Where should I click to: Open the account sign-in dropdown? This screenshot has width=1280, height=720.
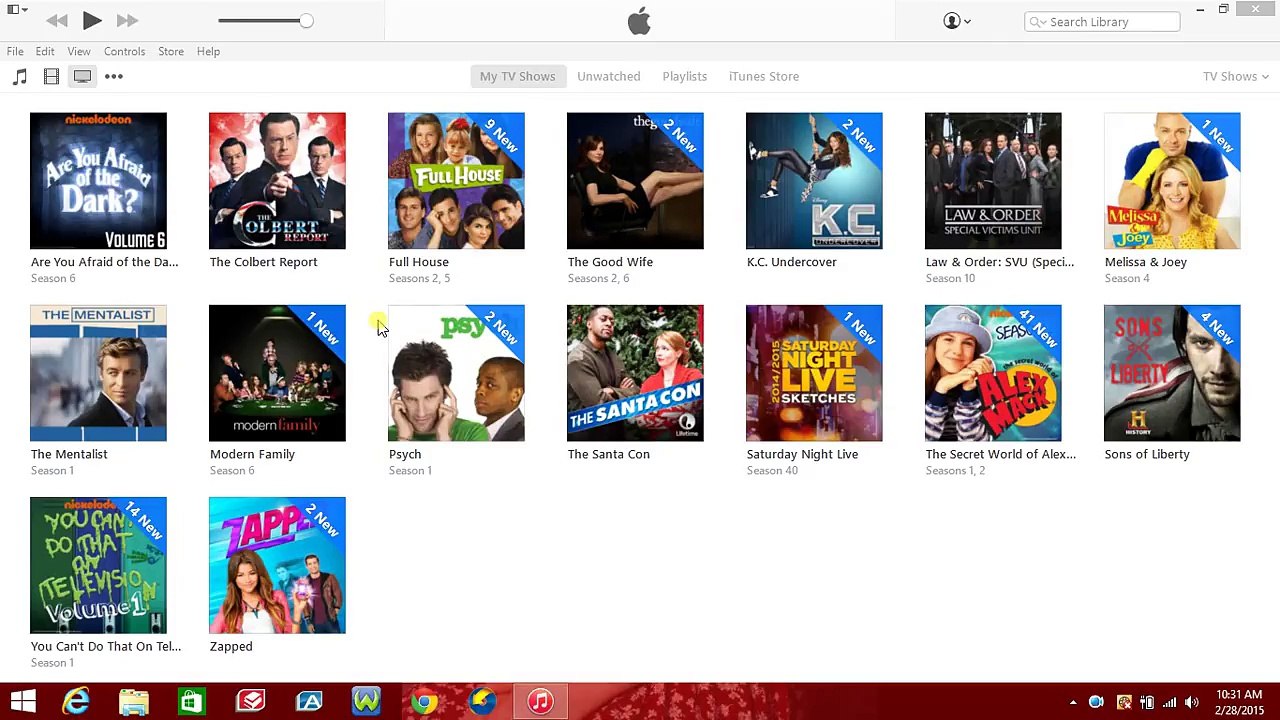957,21
